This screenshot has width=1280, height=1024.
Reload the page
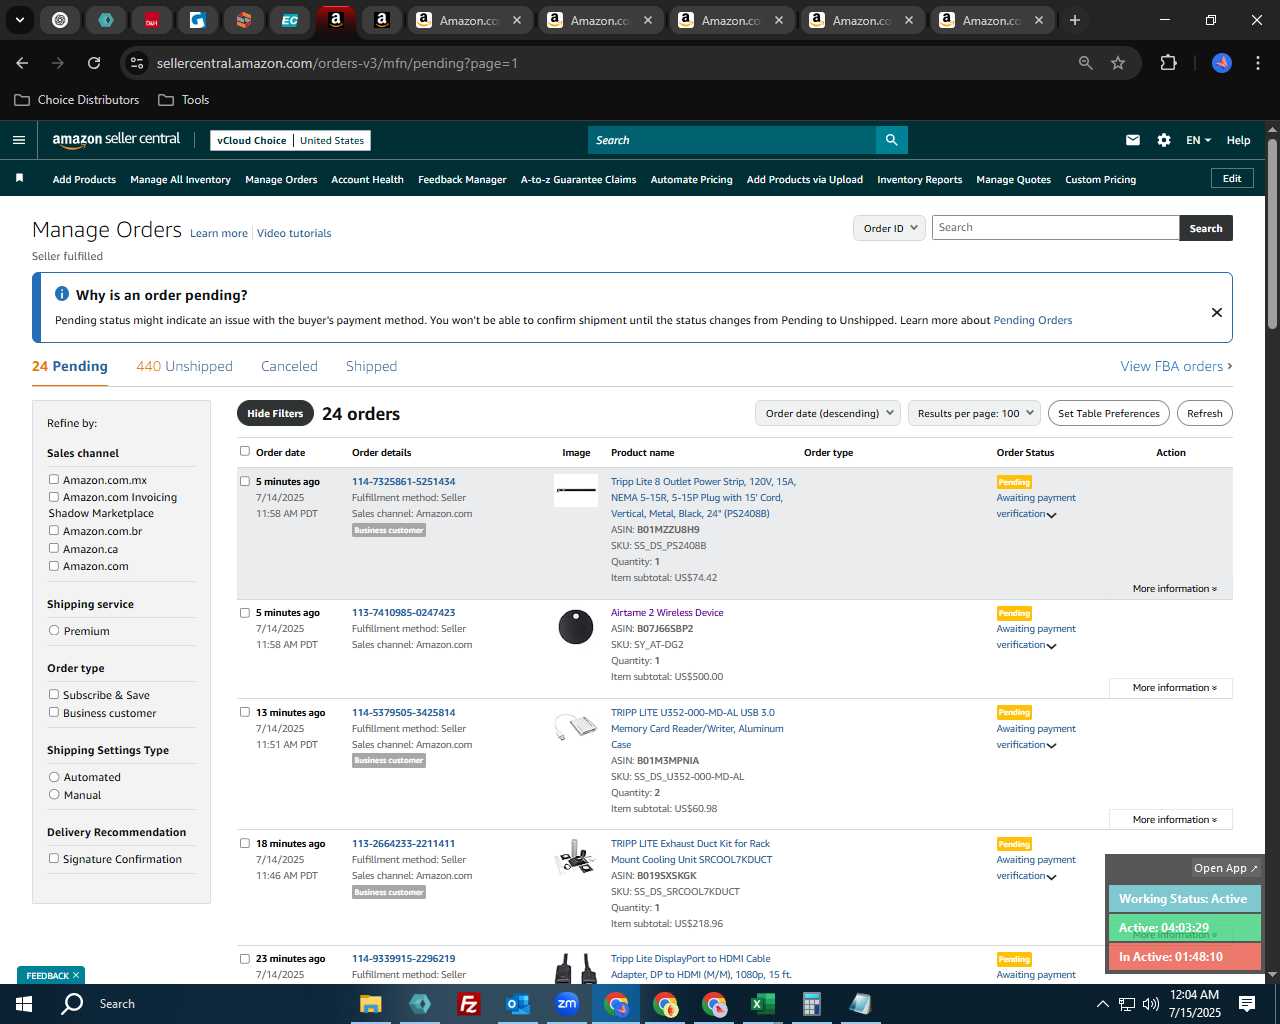point(94,63)
